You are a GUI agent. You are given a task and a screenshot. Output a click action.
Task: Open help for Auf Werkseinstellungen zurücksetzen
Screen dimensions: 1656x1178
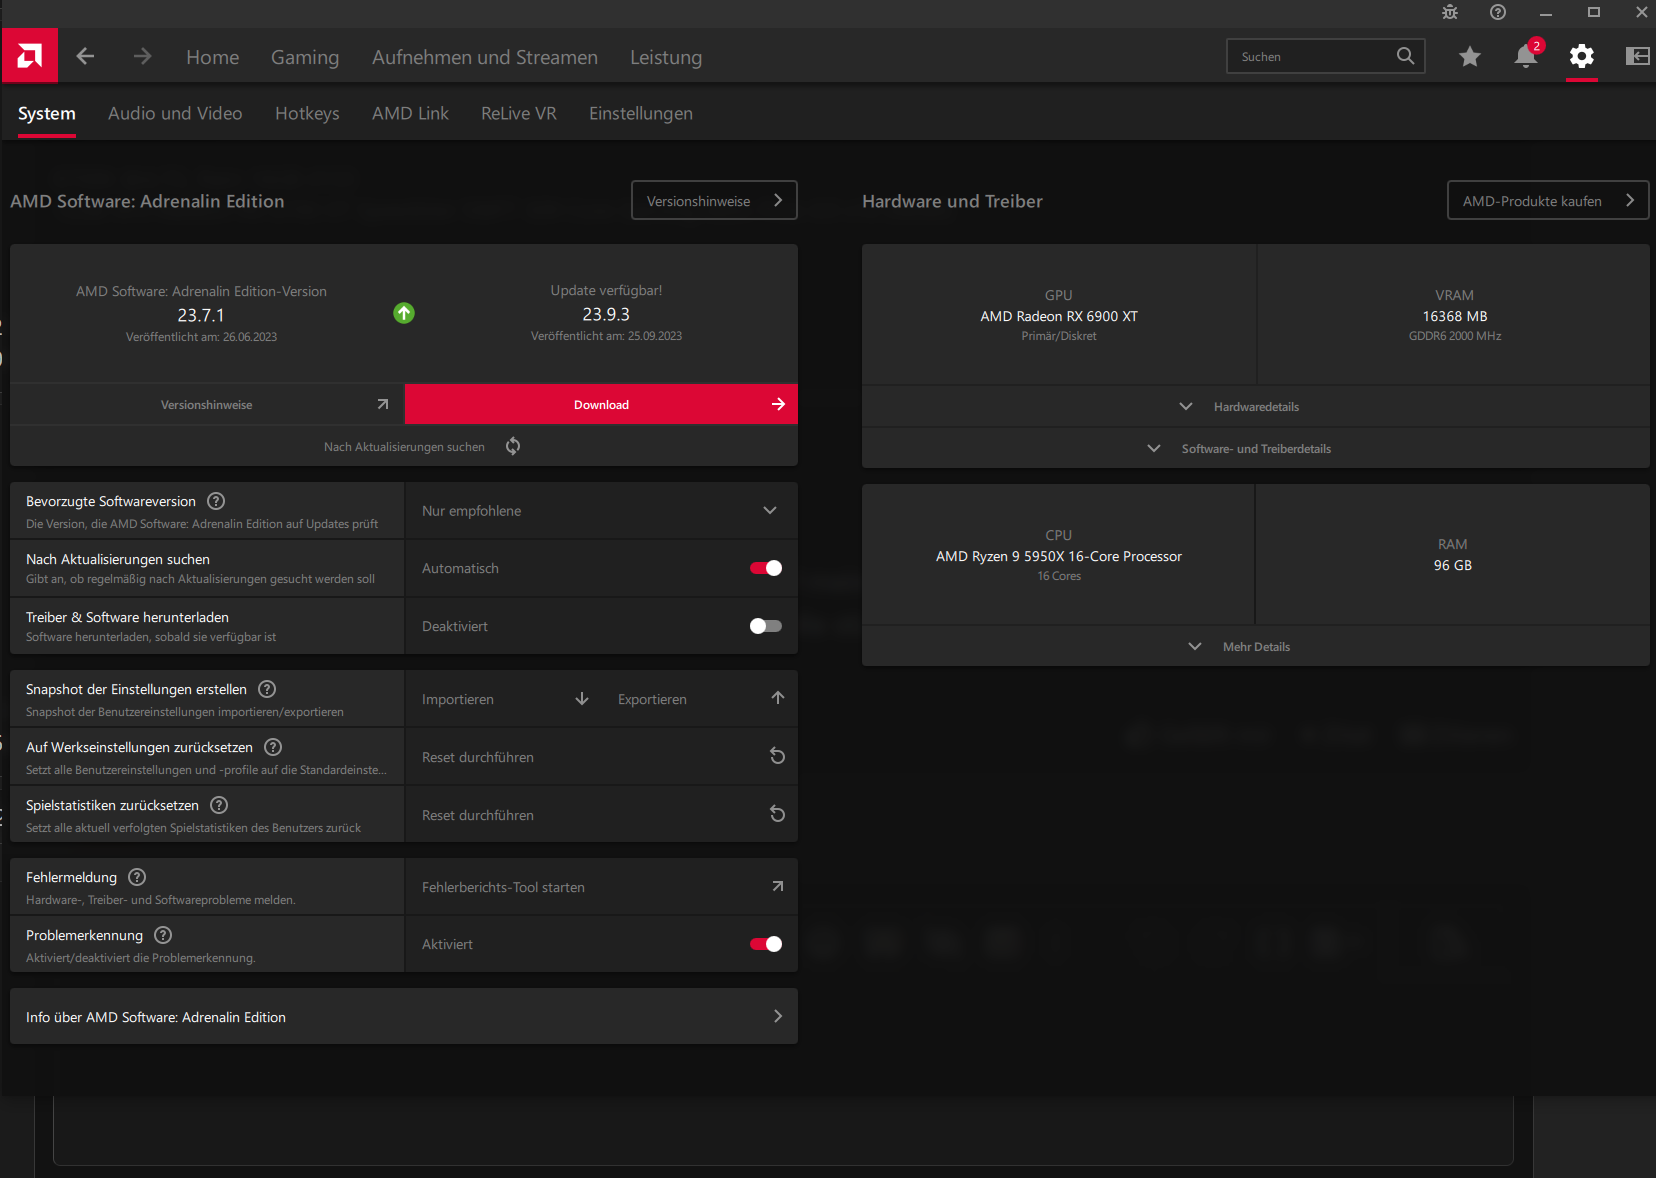(273, 747)
